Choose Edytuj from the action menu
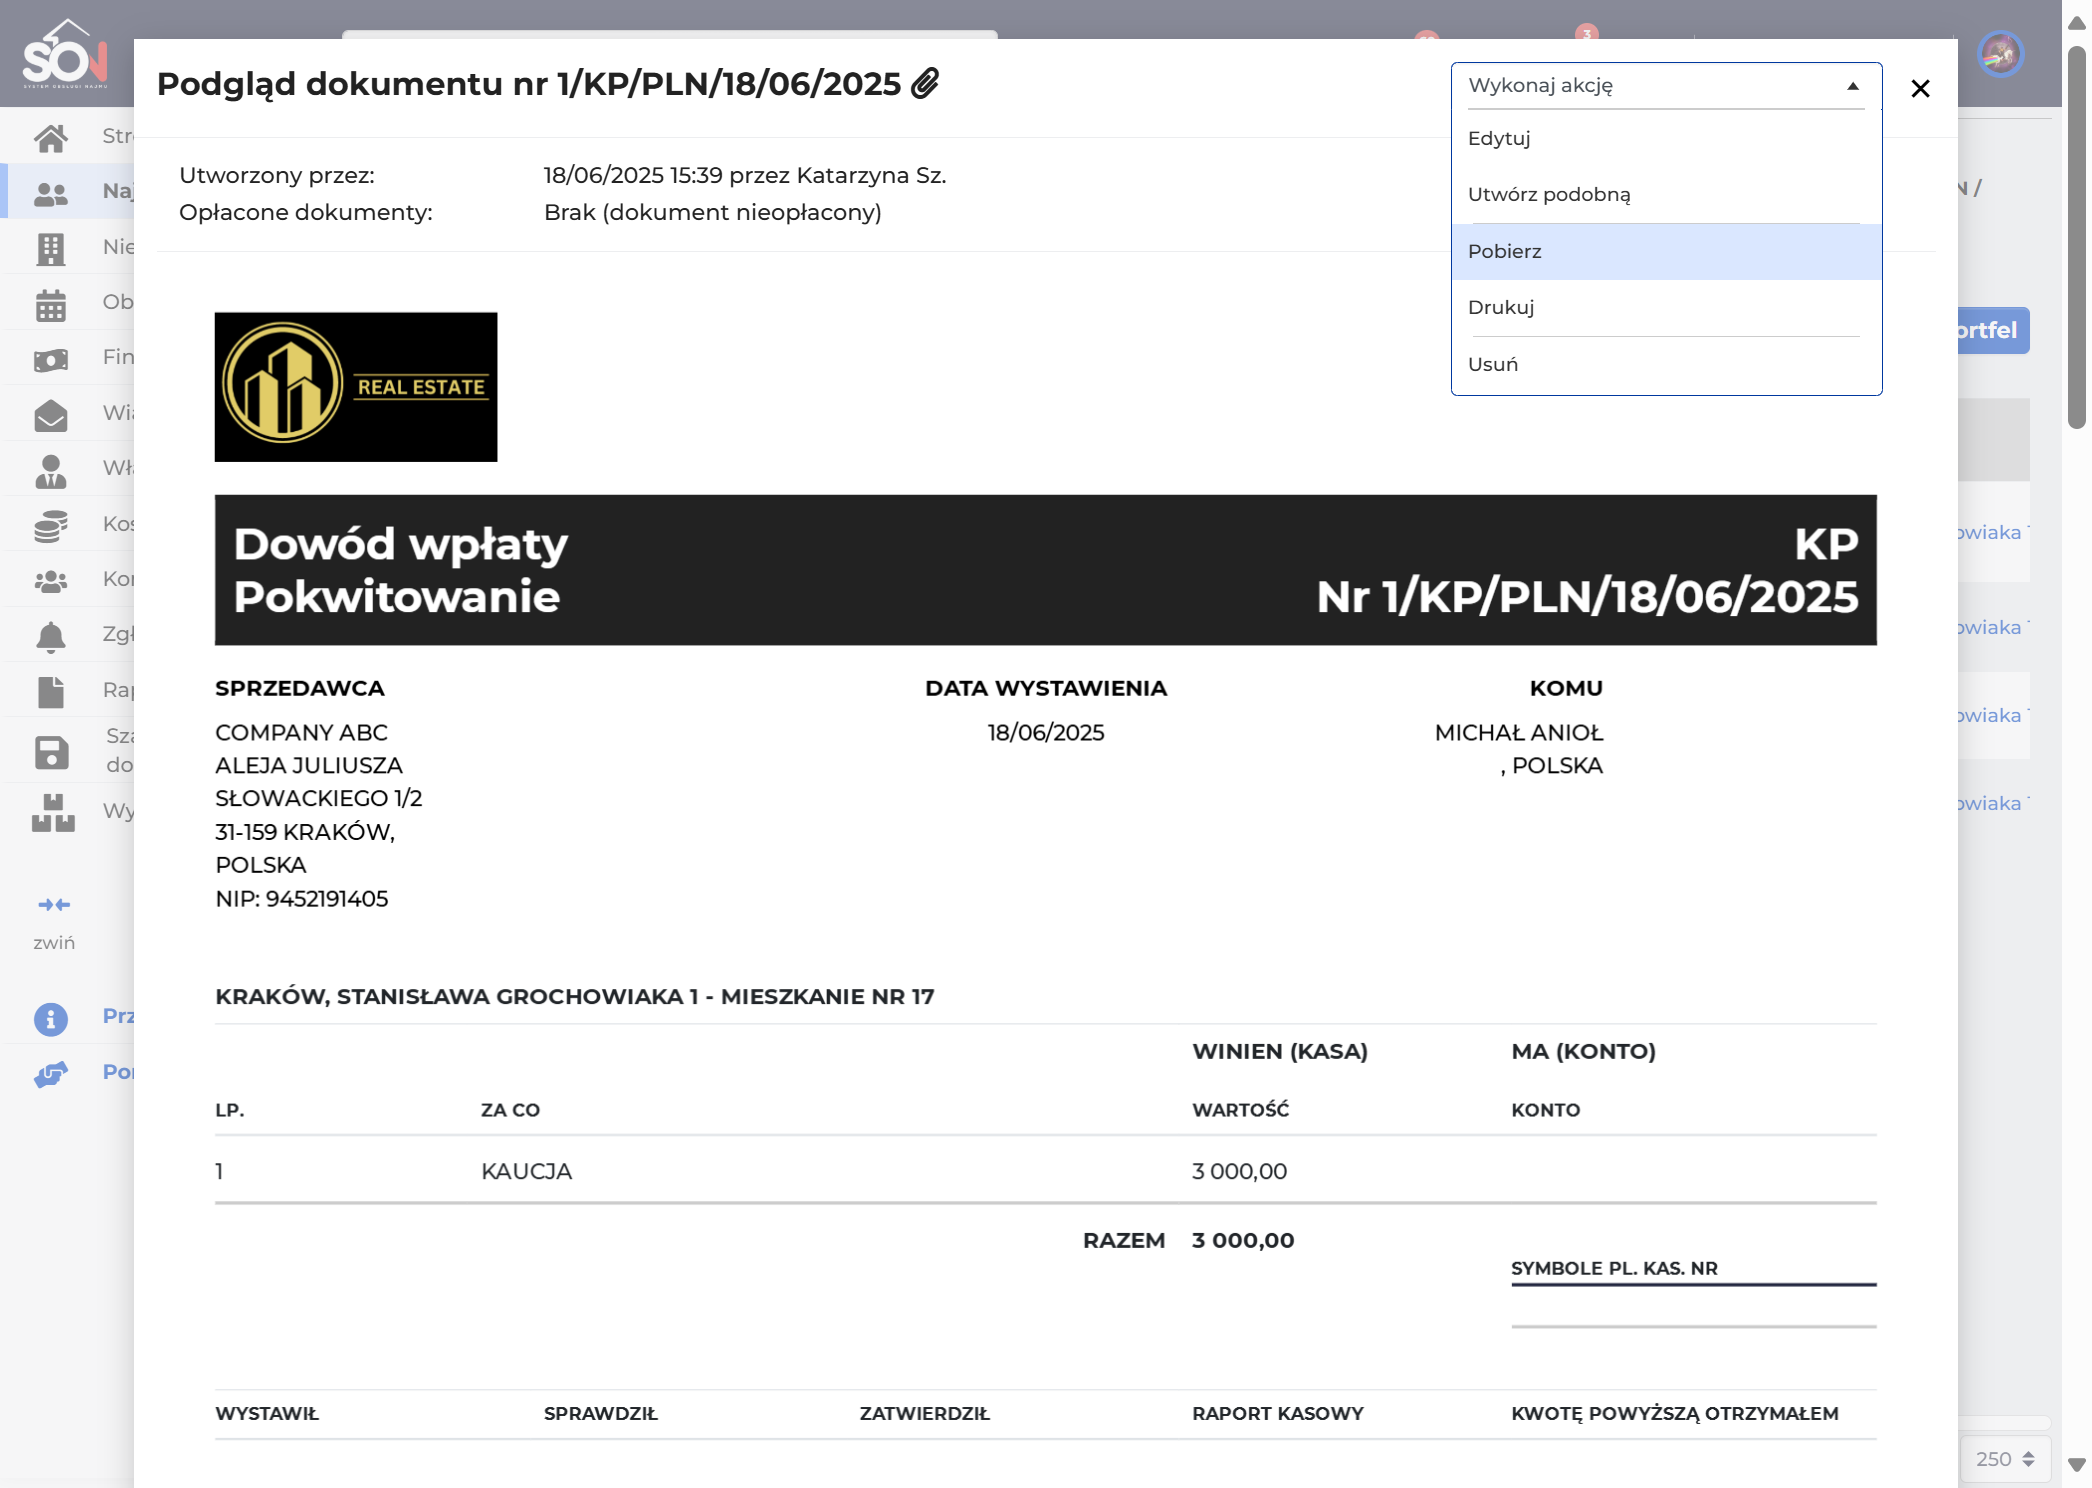This screenshot has height=1488, width=2092. point(1666,139)
